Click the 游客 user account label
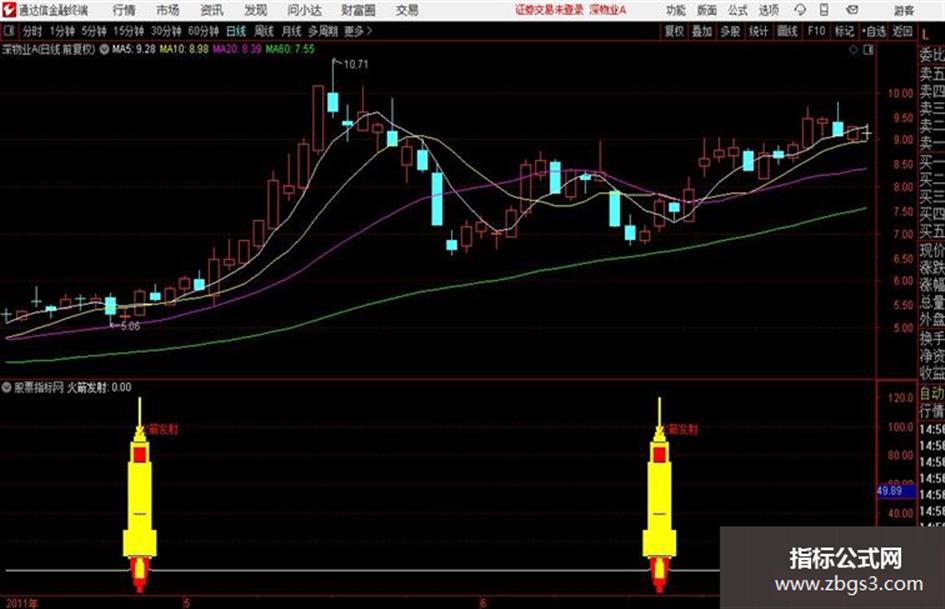 click(903, 10)
